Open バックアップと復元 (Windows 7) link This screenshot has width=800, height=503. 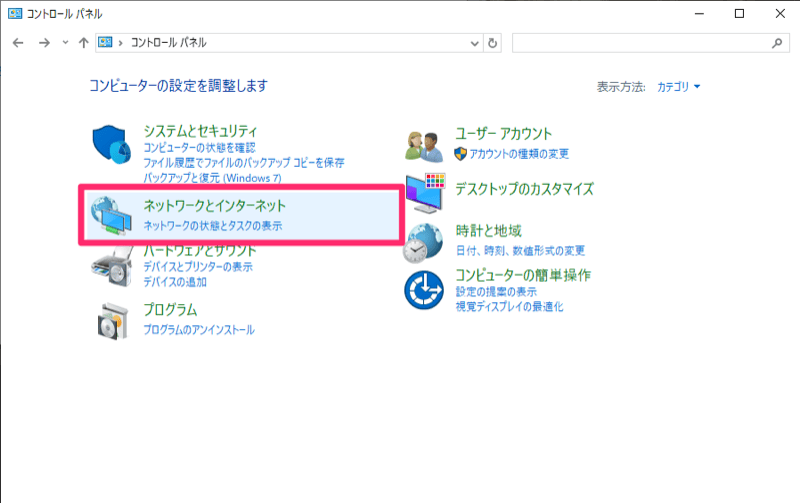212,177
